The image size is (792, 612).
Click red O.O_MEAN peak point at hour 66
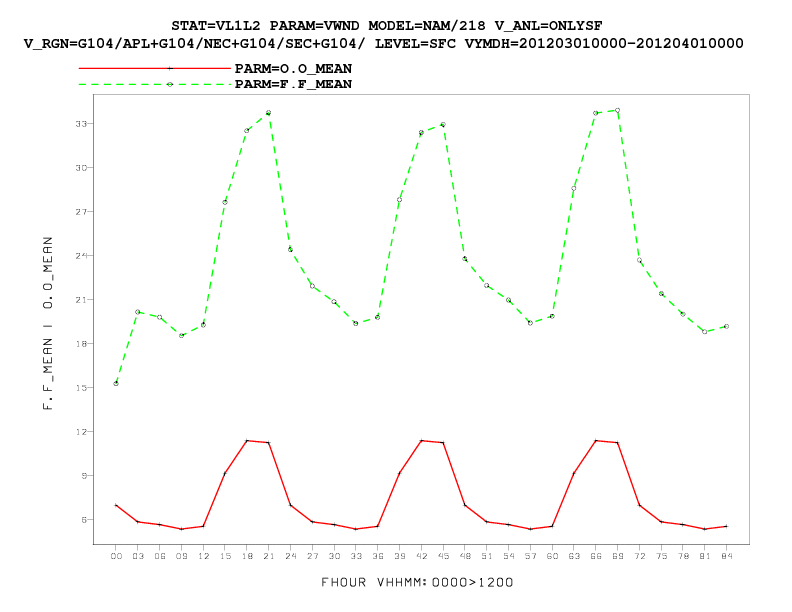click(x=596, y=441)
